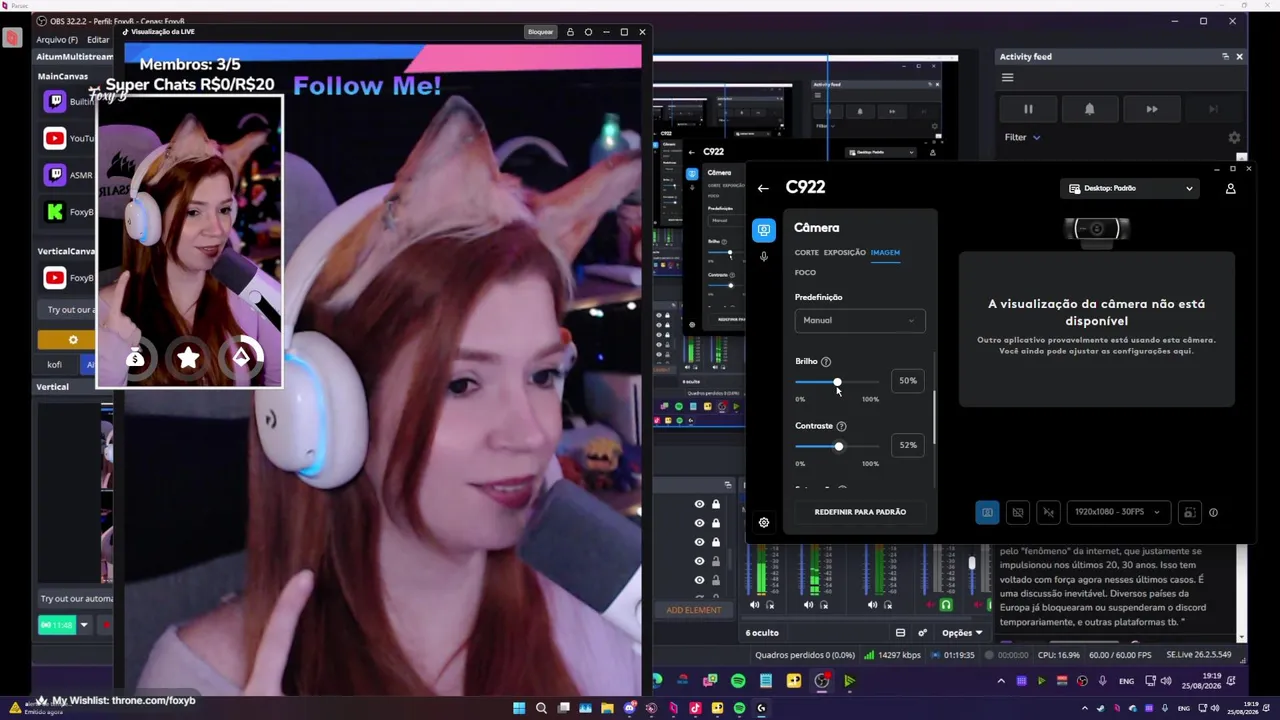Open the C922 app settings gear
The width and height of the screenshot is (1280, 720).
coord(764,522)
